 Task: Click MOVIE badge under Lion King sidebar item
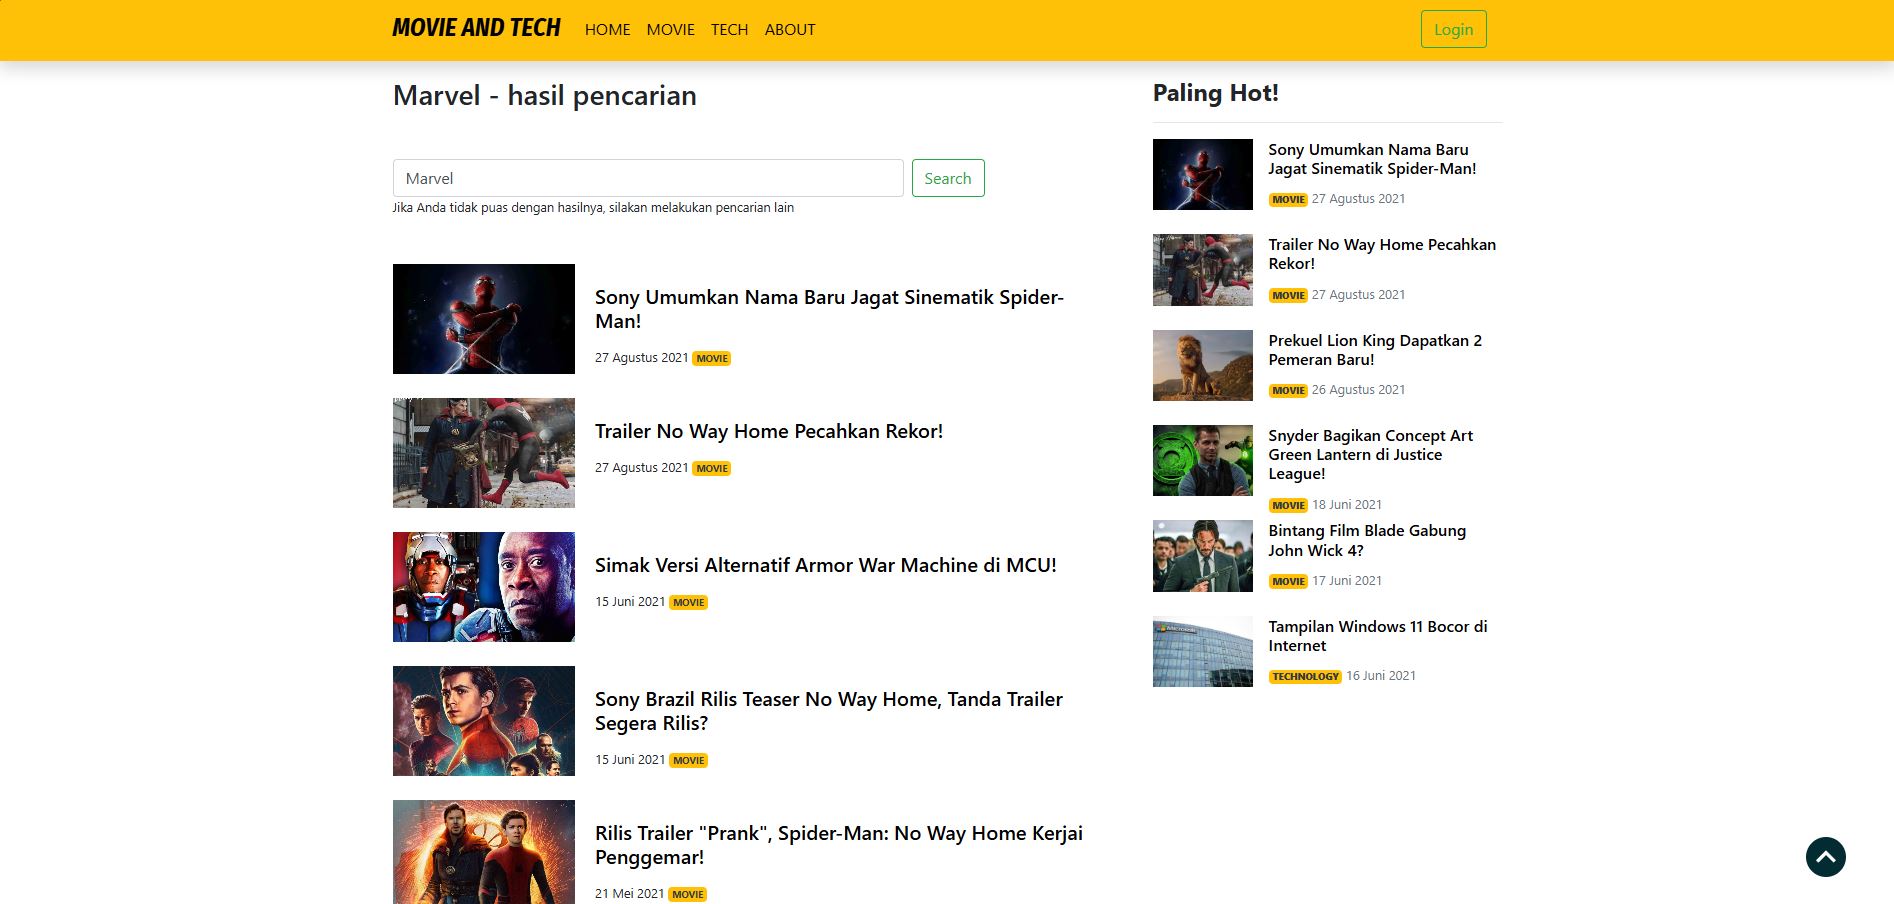click(x=1288, y=391)
